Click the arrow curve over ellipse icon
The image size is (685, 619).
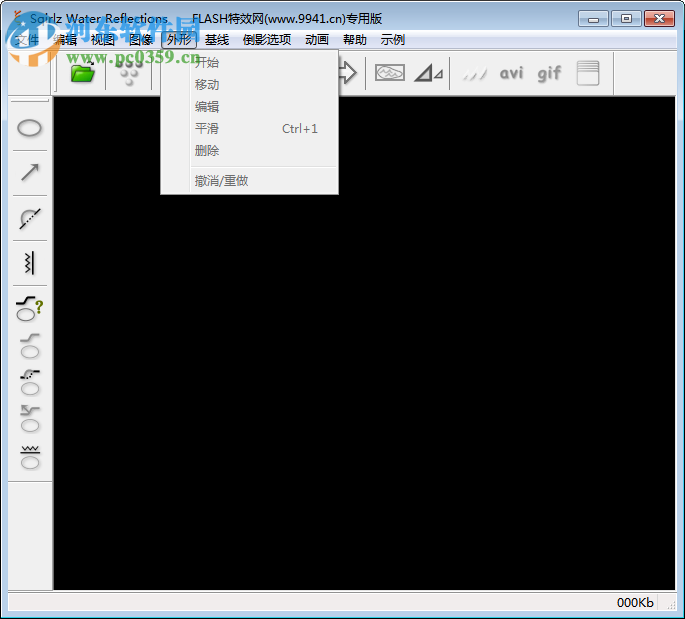pos(30,418)
